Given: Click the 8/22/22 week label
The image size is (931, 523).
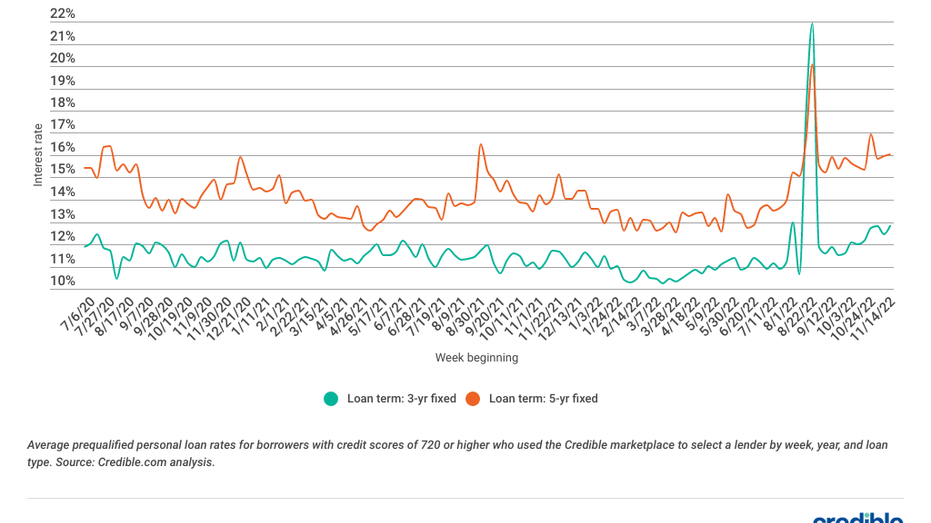Looking at the screenshot, I should point(797,317).
